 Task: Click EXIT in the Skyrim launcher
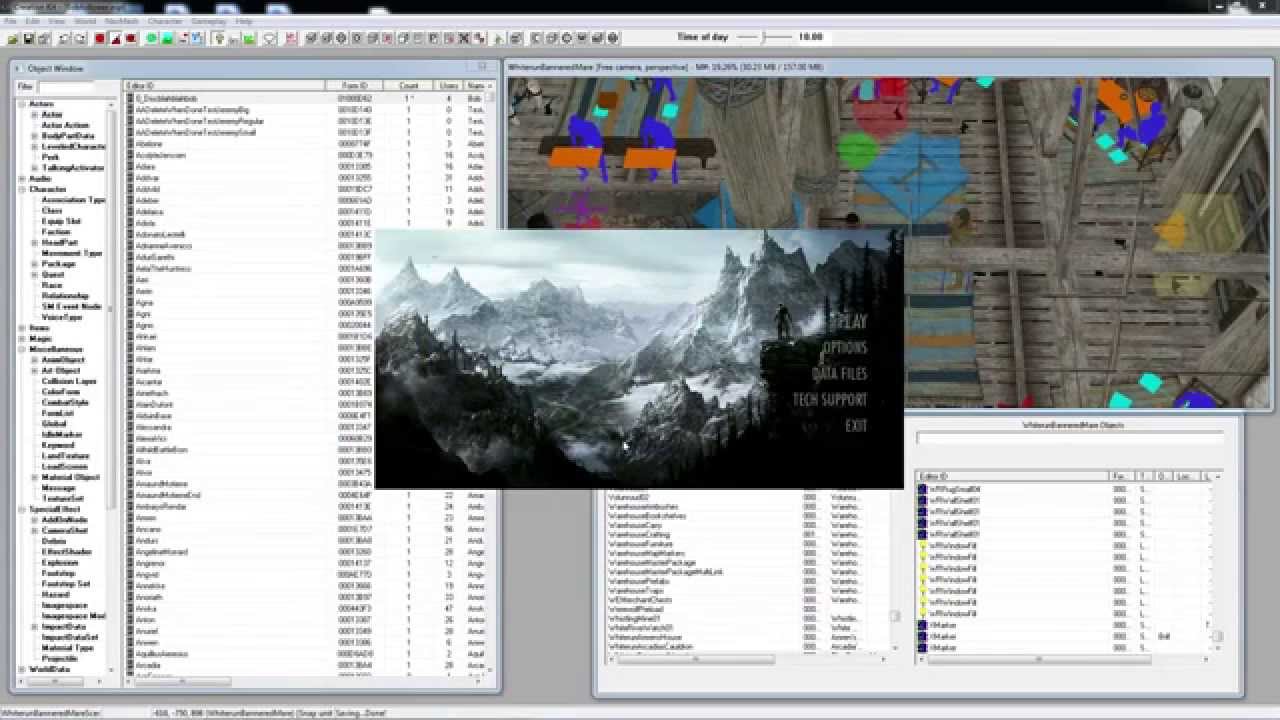[x=856, y=426]
